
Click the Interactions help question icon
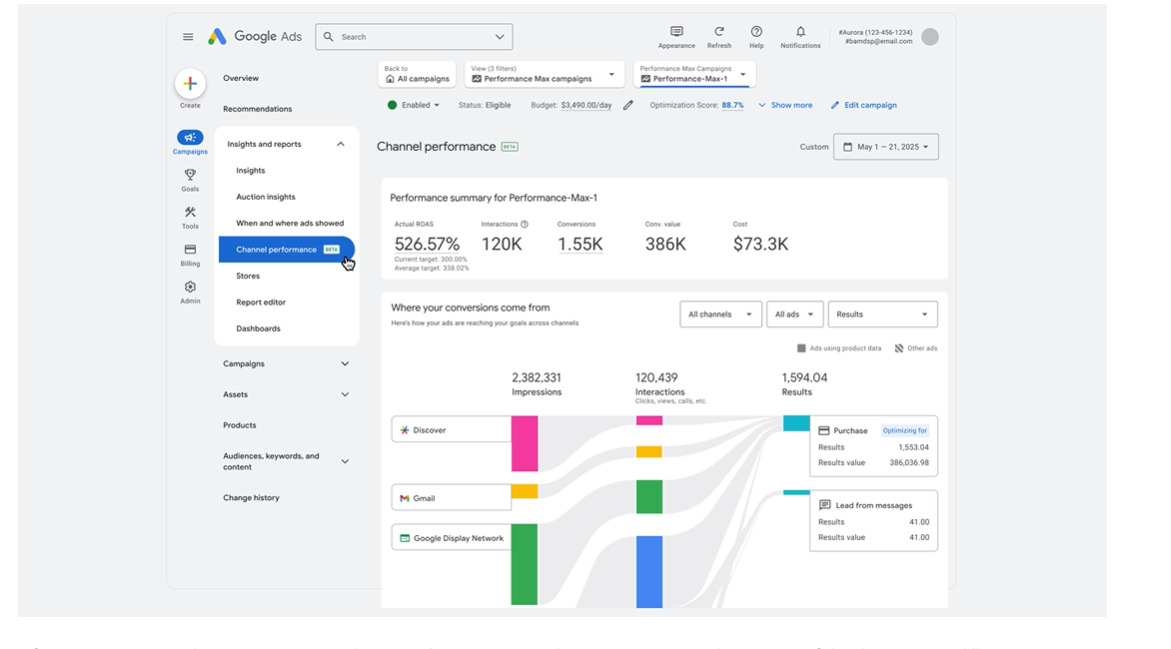524,224
